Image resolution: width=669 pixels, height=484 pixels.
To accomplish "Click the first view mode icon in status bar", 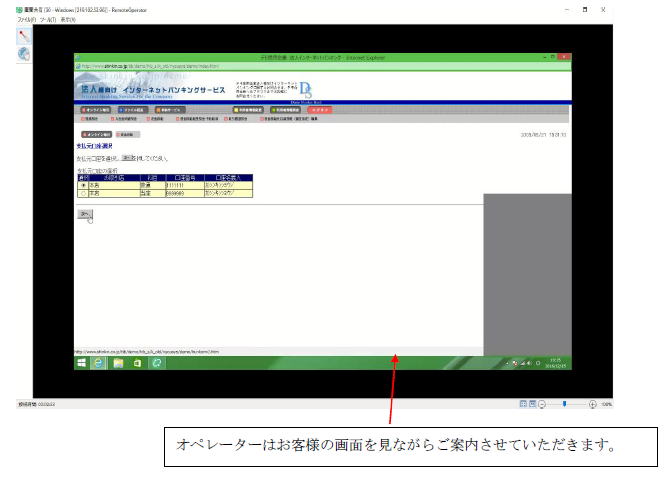I will coord(522,404).
